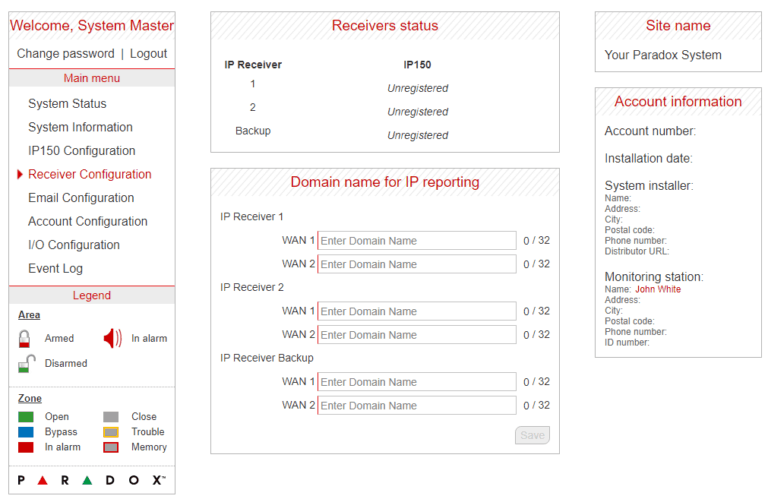Click the Paradox logo at sidebar bottom
This screenshot has height=499, width=768.
coord(92,480)
